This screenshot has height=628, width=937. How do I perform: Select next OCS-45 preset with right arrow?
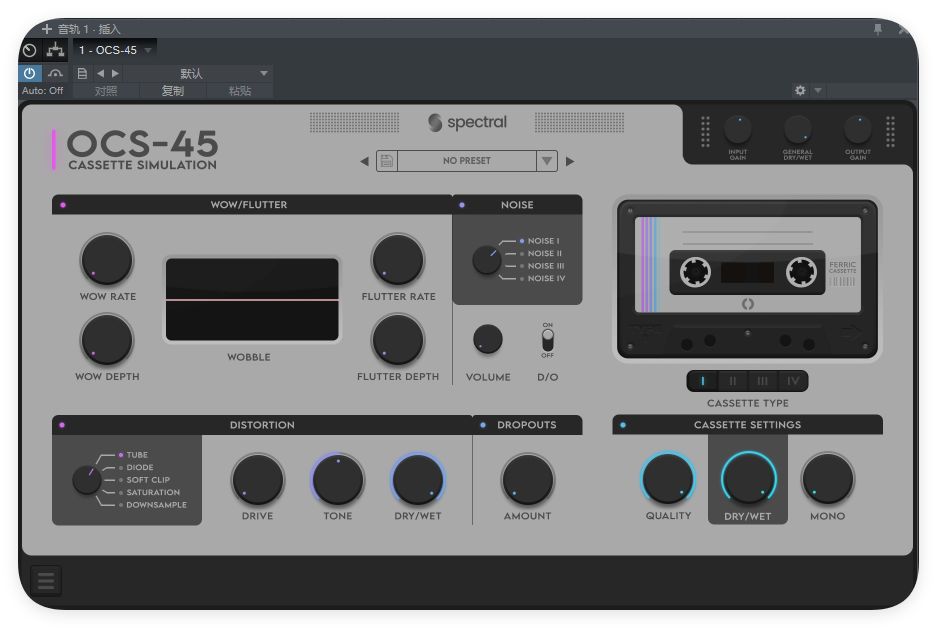(570, 161)
